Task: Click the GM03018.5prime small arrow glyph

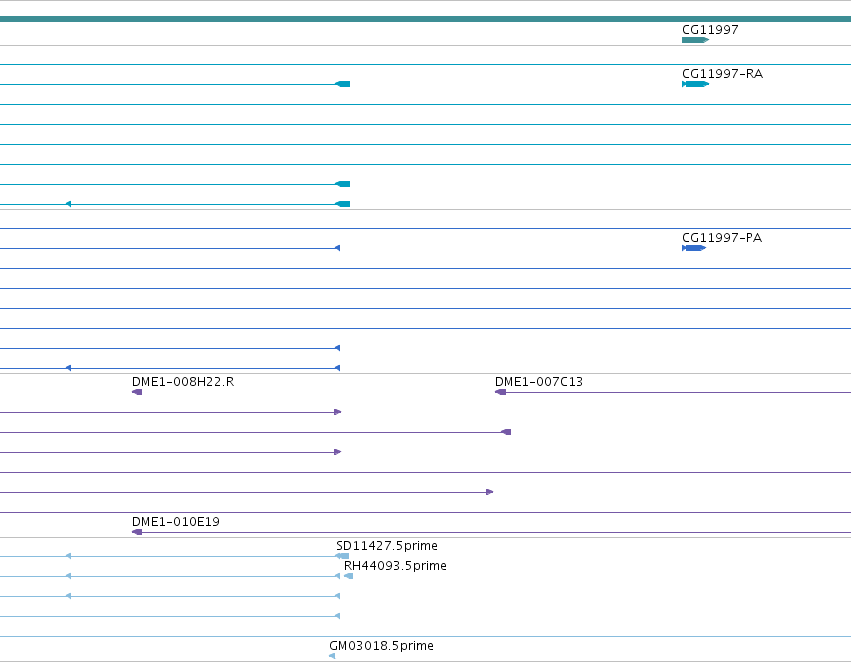Action: pyautogui.click(x=332, y=656)
